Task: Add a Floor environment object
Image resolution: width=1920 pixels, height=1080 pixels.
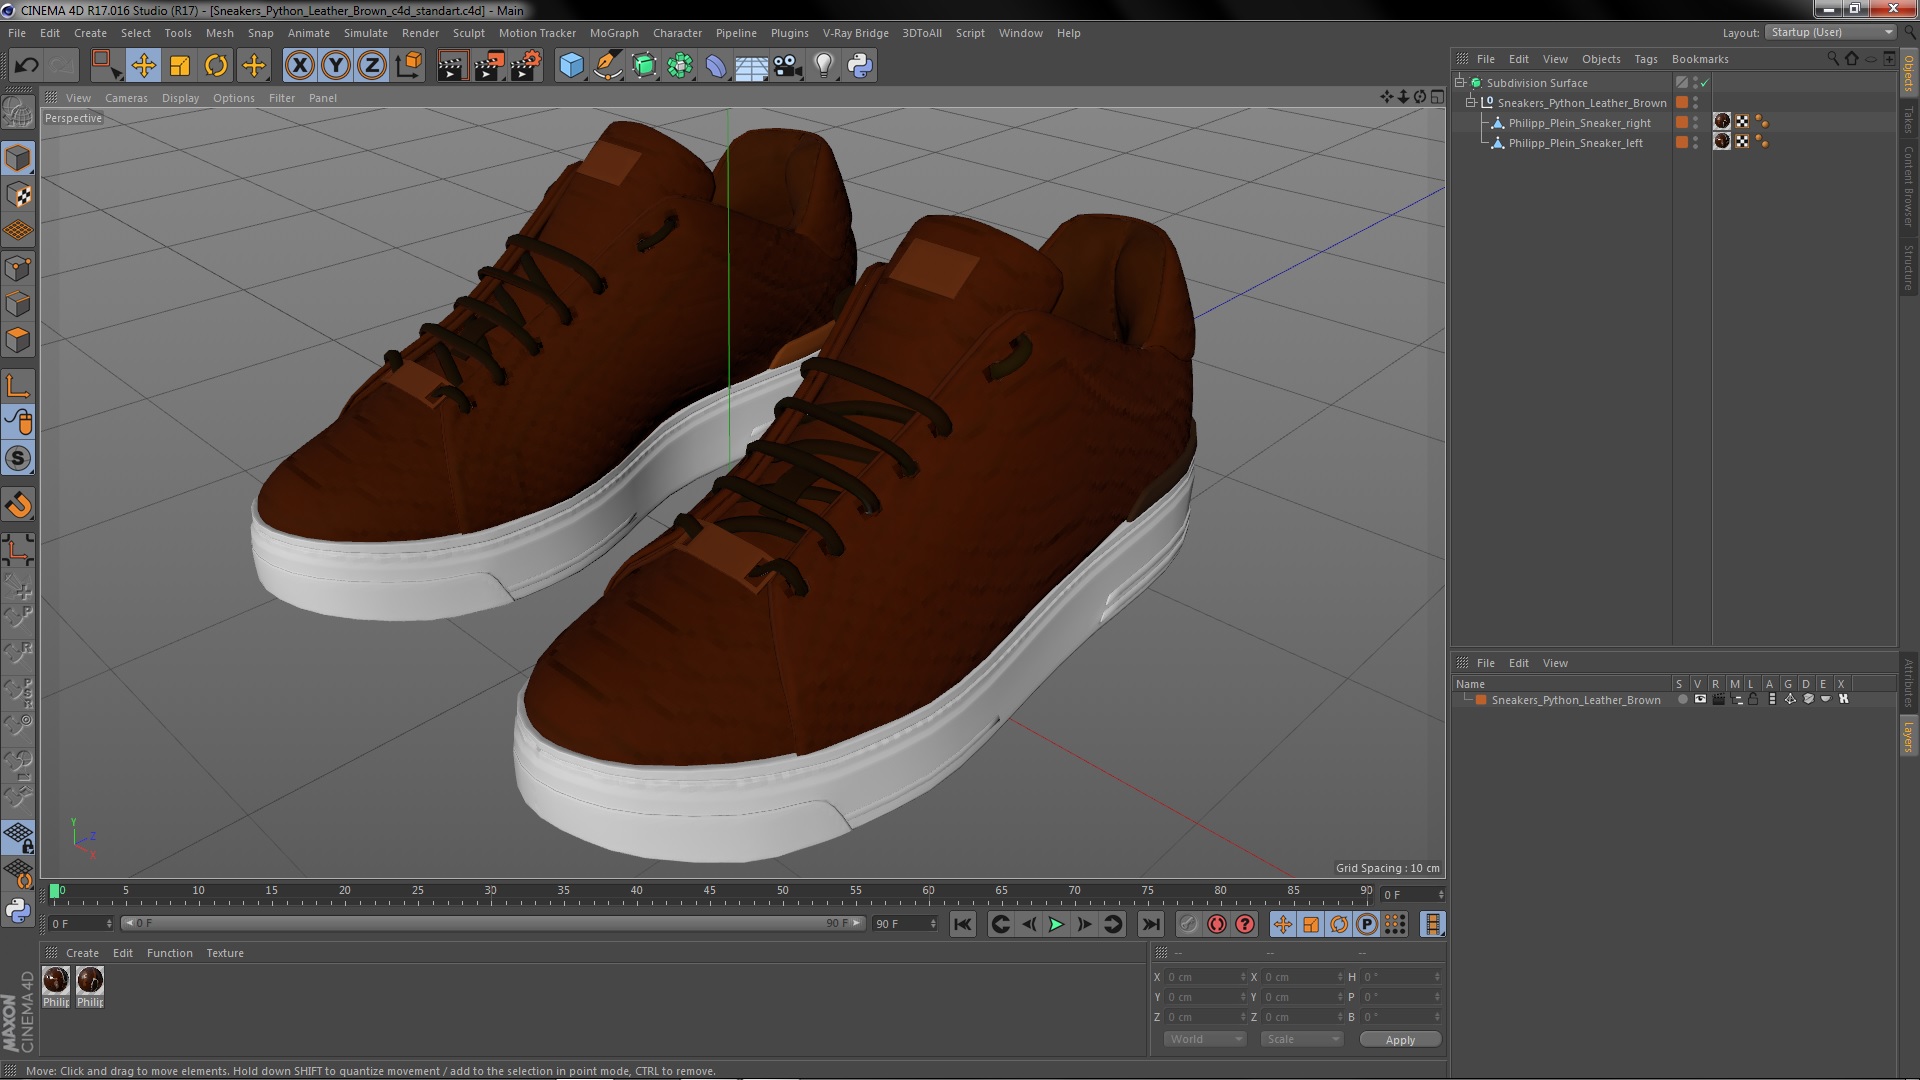Action: (751, 66)
